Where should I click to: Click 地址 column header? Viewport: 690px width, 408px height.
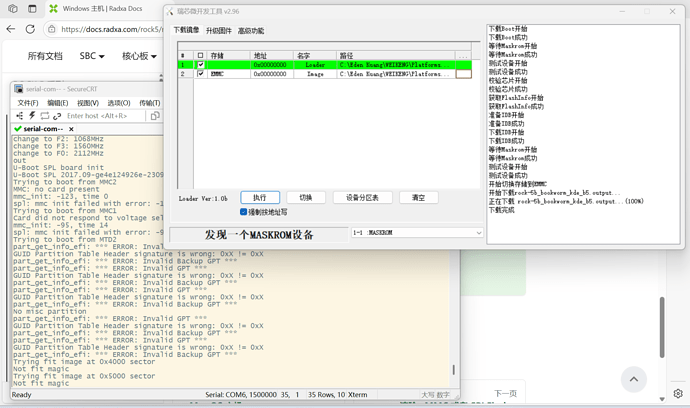pos(272,55)
